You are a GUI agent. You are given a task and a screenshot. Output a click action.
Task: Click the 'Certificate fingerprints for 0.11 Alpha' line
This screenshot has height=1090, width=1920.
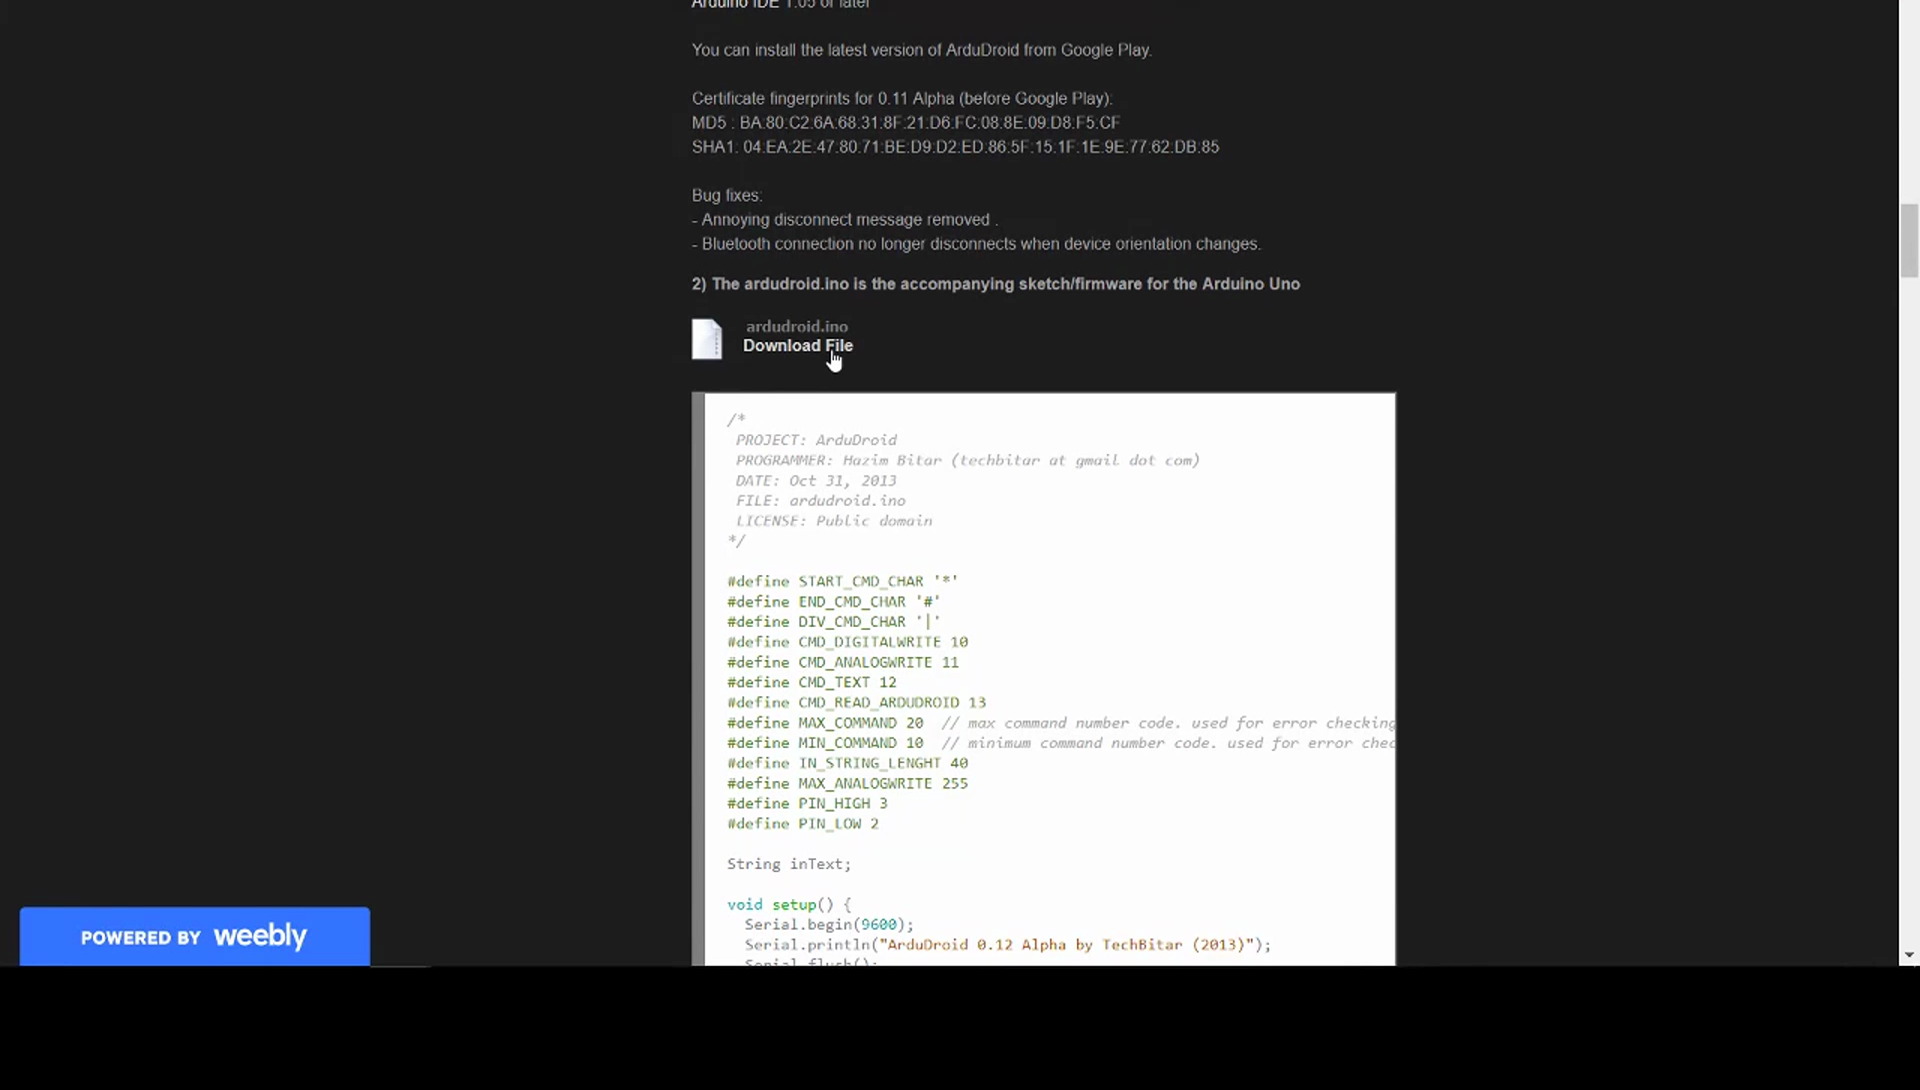(902, 99)
